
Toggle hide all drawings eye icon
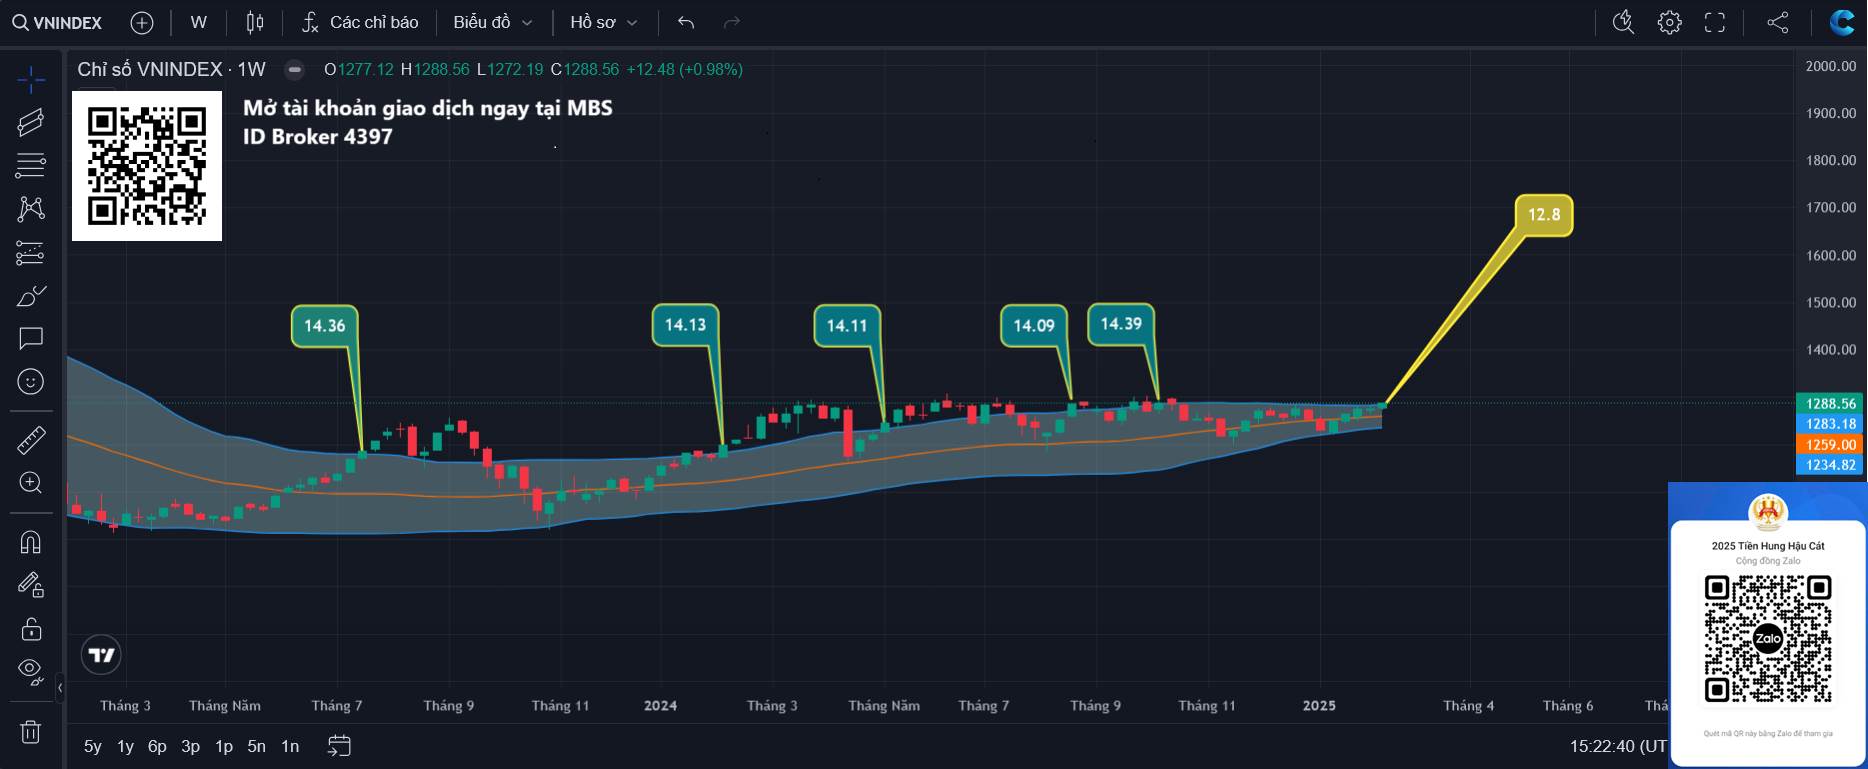(x=31, y=671)
